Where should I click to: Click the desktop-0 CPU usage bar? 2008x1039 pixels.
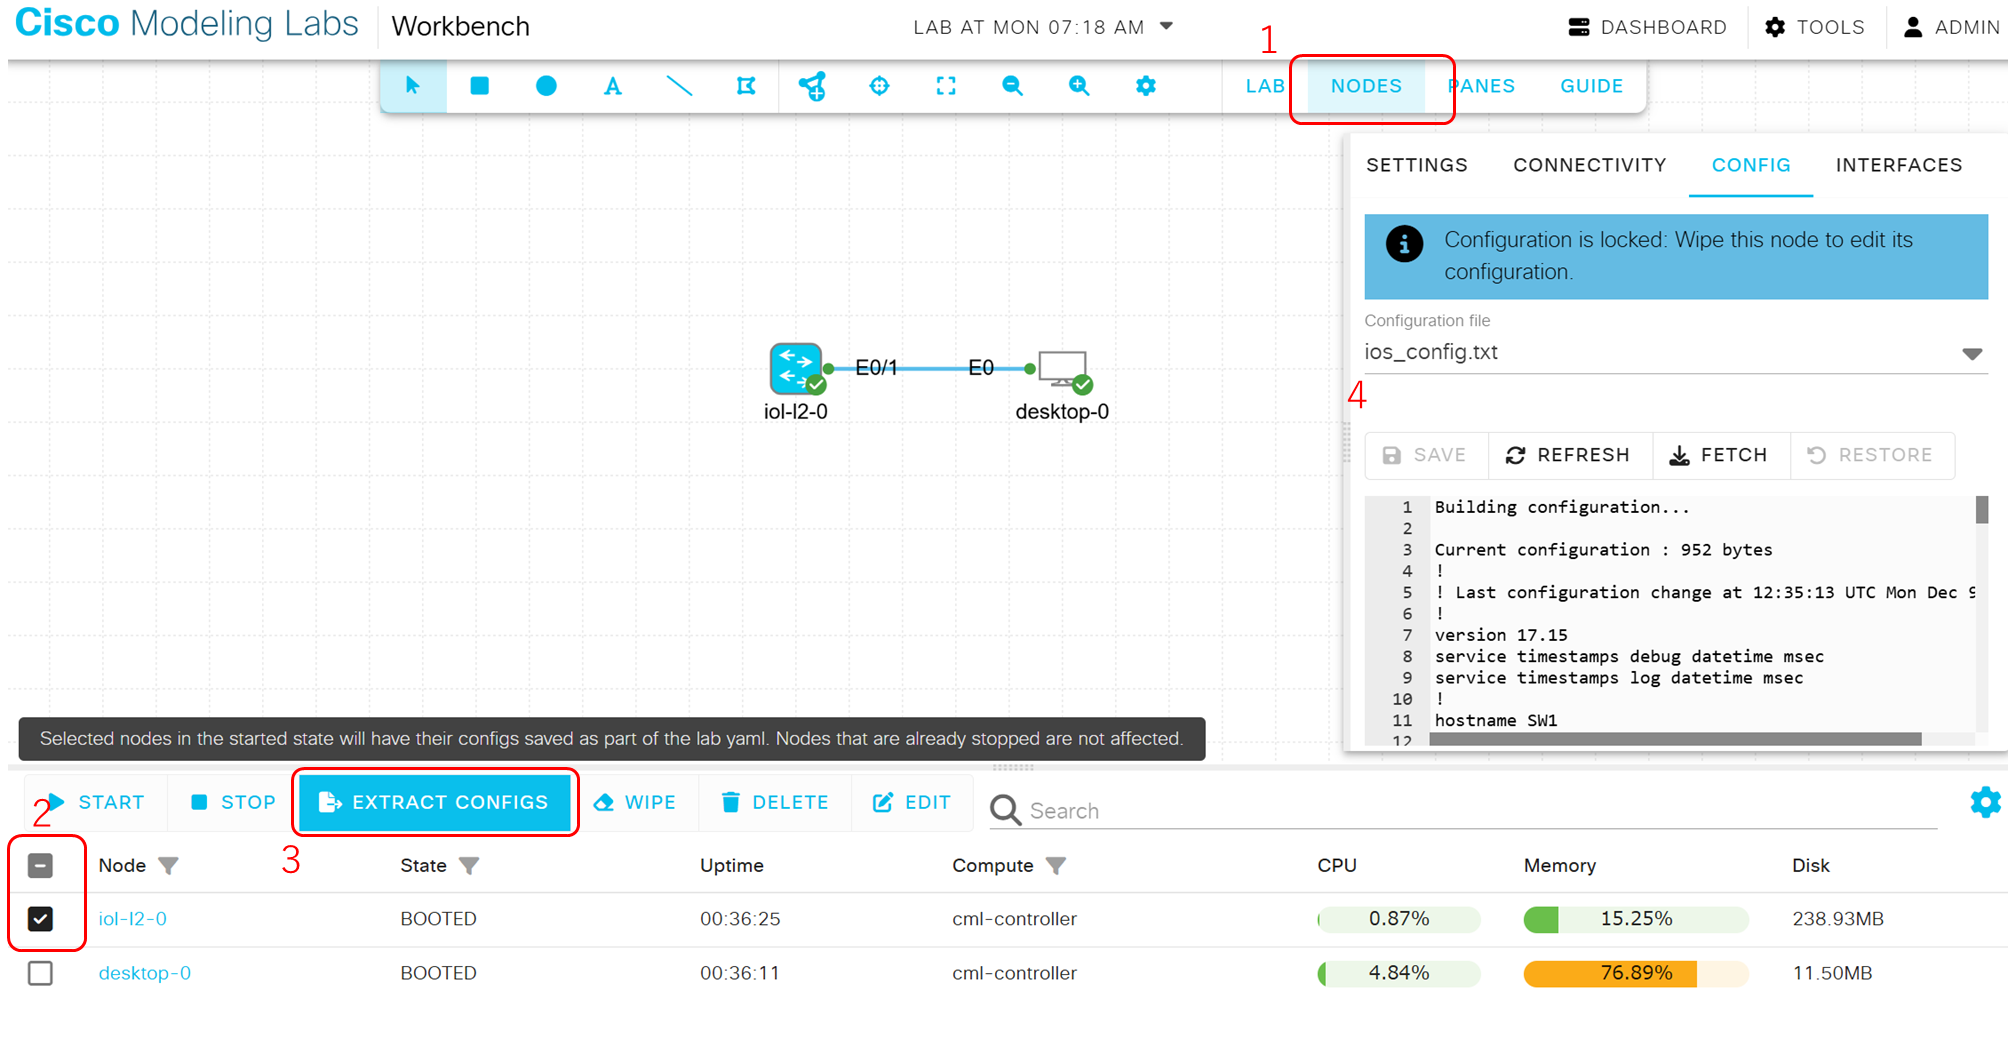click(x=1399, y=973)
